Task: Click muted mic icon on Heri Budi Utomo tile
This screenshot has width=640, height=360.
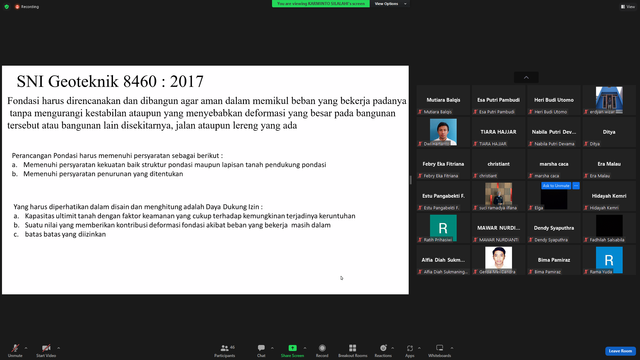Action: coord(531,112)
